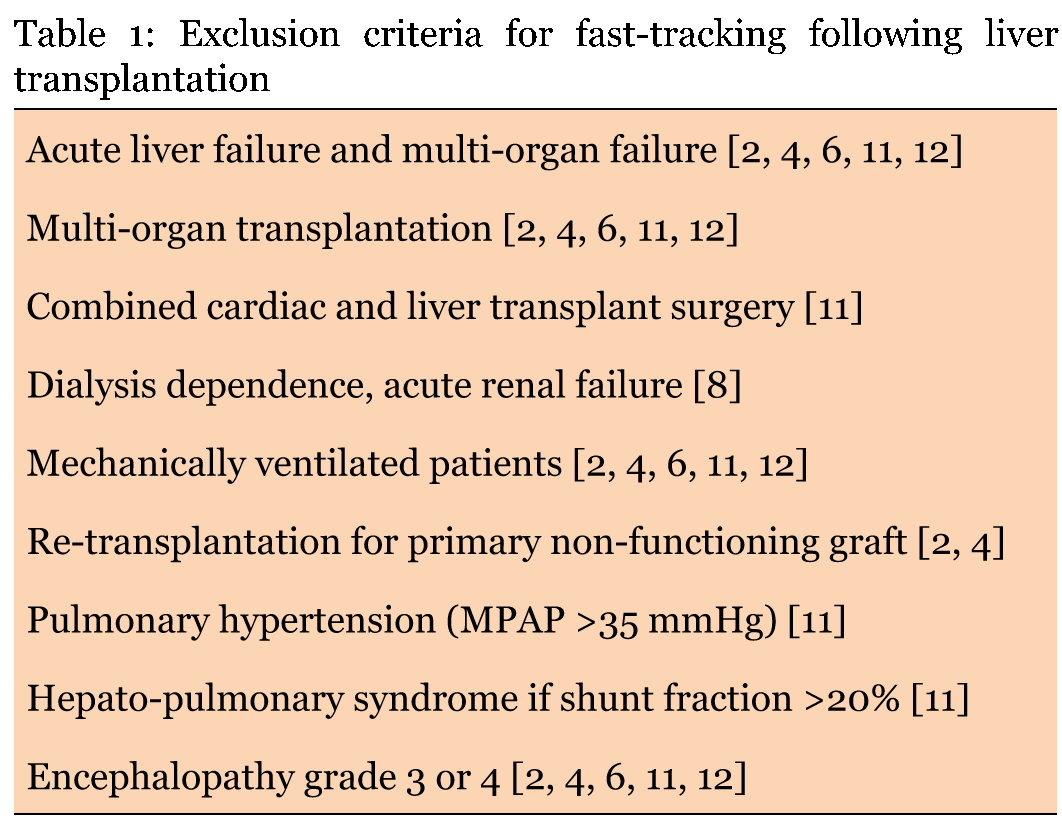Click the Table 1 caption title
The height and width of the screenshot is (834, 1062).
point(535,56)
